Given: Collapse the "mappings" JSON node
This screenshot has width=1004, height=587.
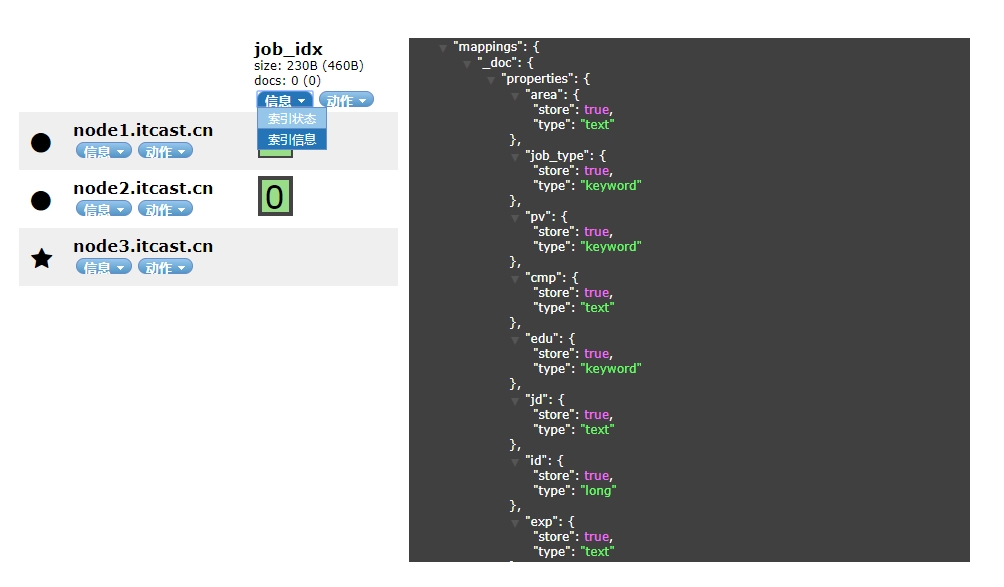Looking at the screenshot, I should [x=442, y=48].
